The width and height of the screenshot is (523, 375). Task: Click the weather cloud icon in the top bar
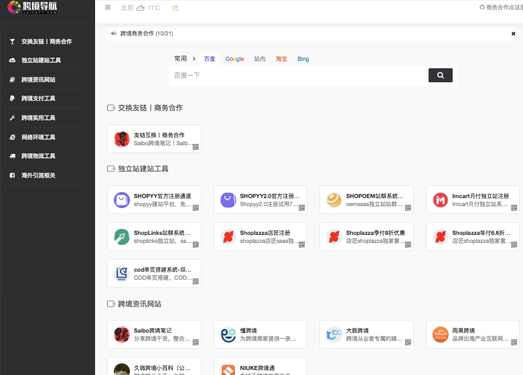[141, 7]
